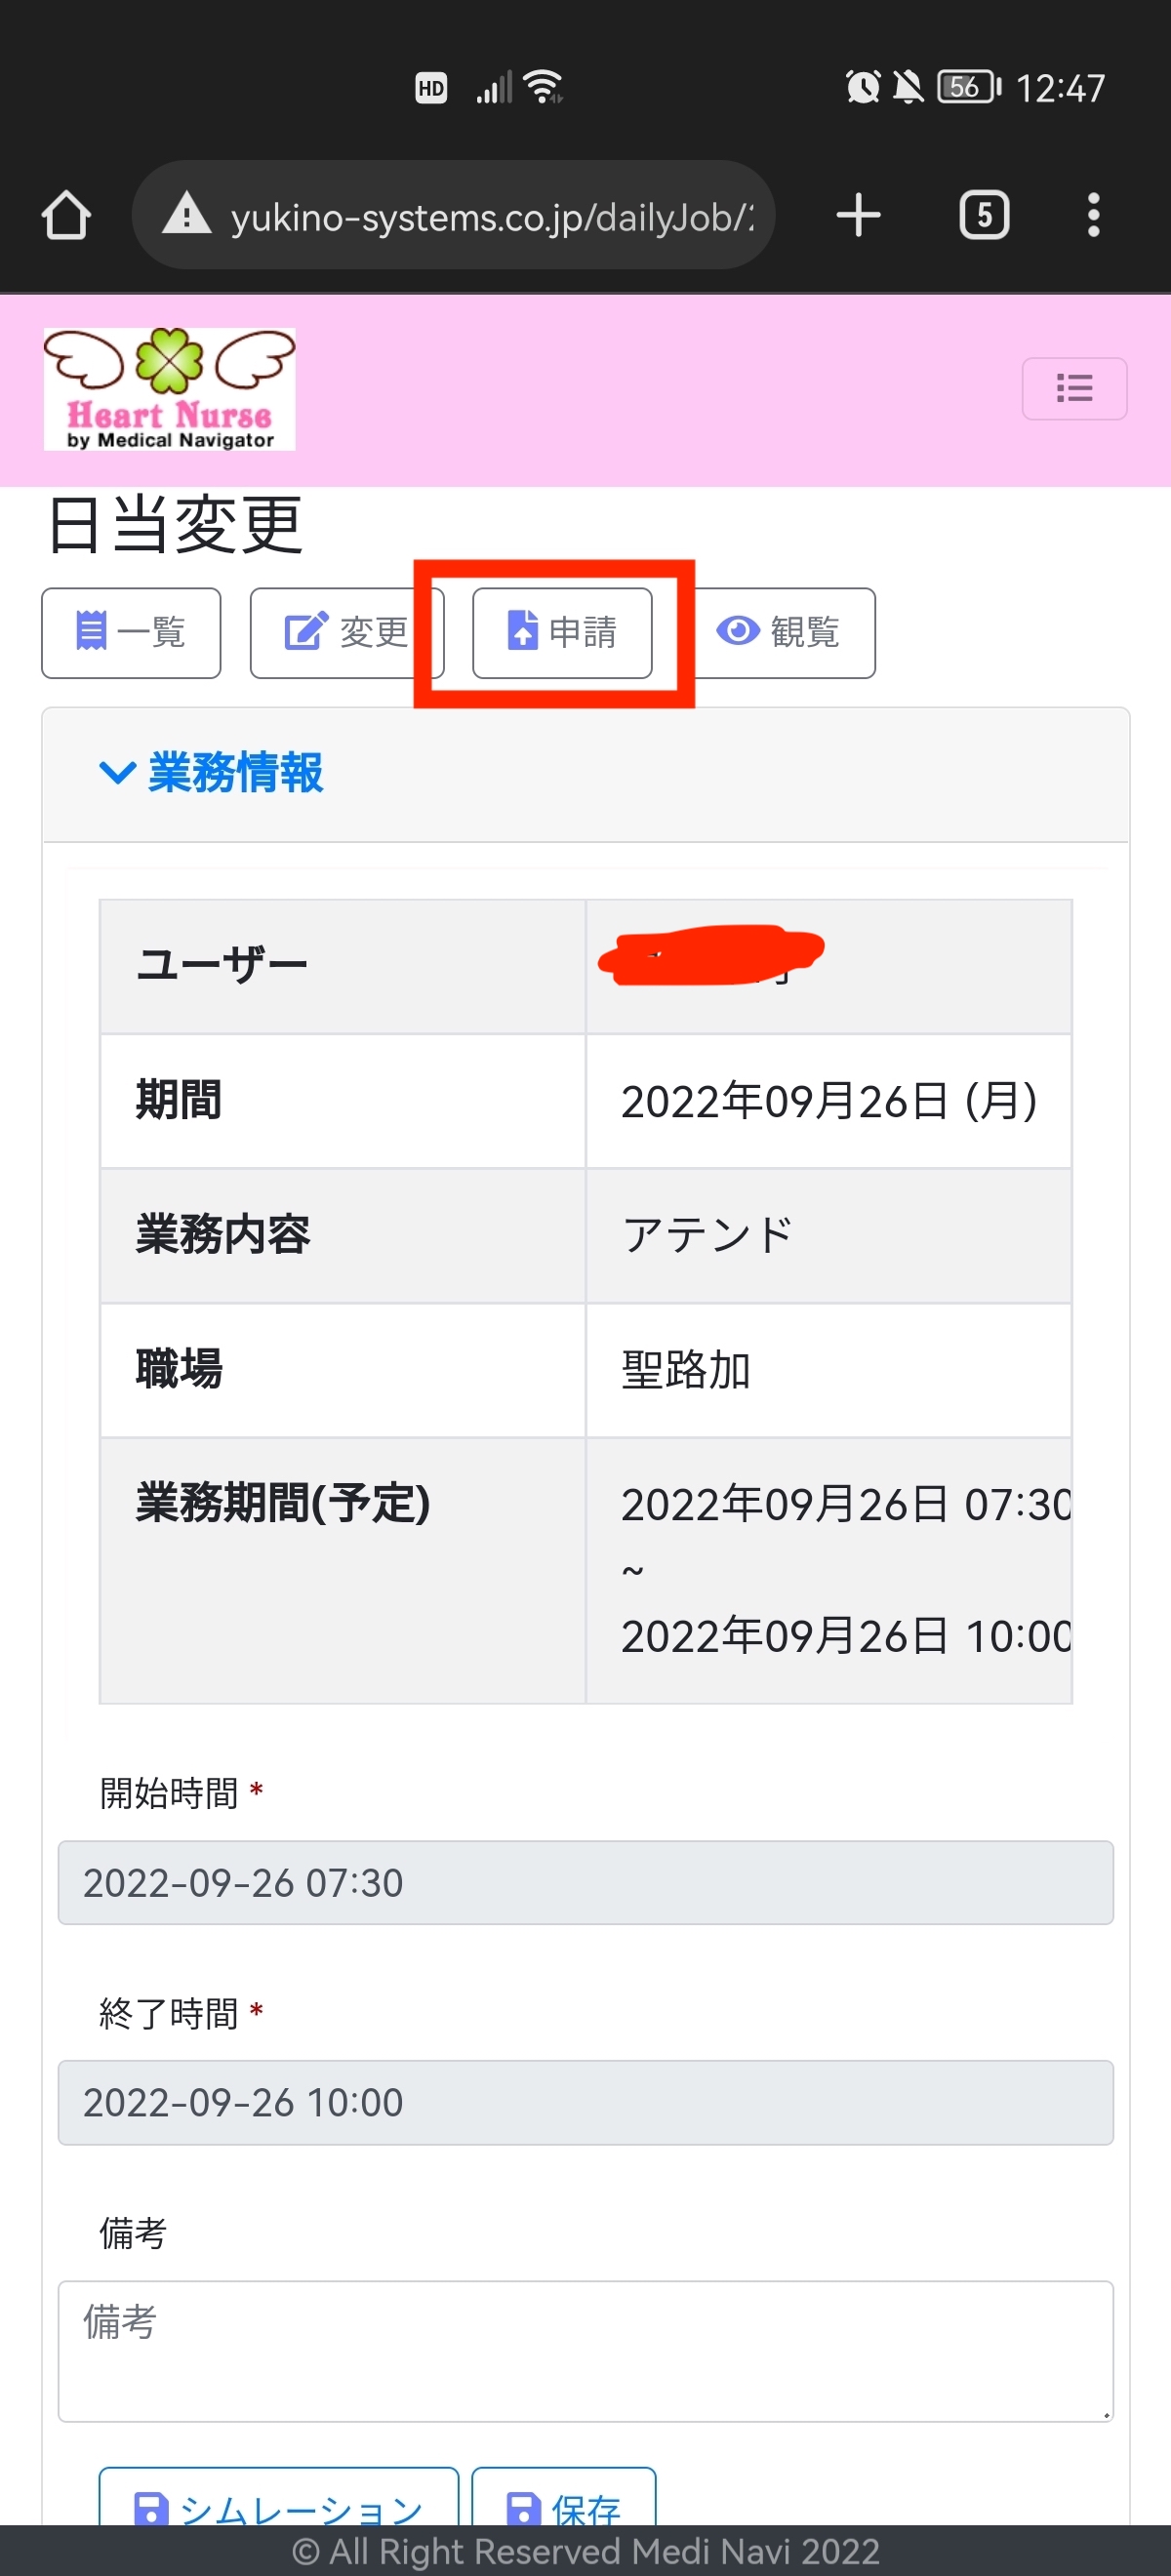Viewport: 1171px width, 2576px height.
Task: Open the browser three-dot menu
Action: (x=1093, y=215)
